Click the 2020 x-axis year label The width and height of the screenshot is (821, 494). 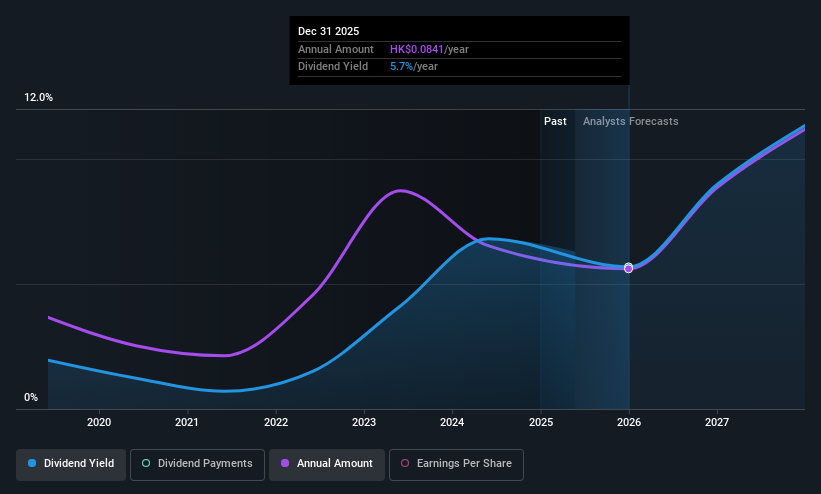pyautogui.click(x=99, y=422)
